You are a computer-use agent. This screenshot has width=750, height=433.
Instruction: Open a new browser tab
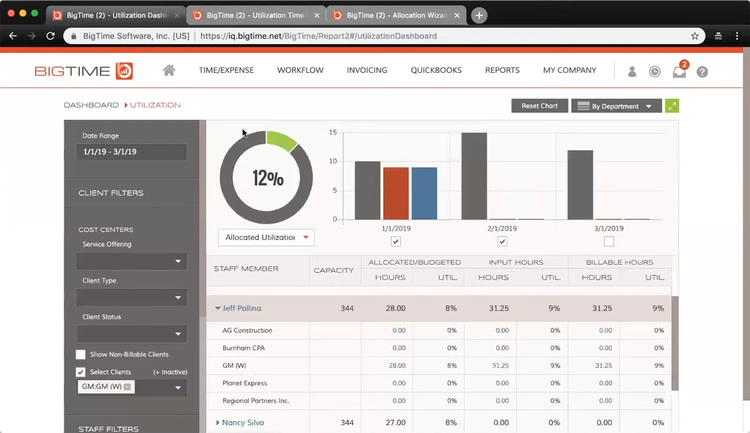coord(479,15)
